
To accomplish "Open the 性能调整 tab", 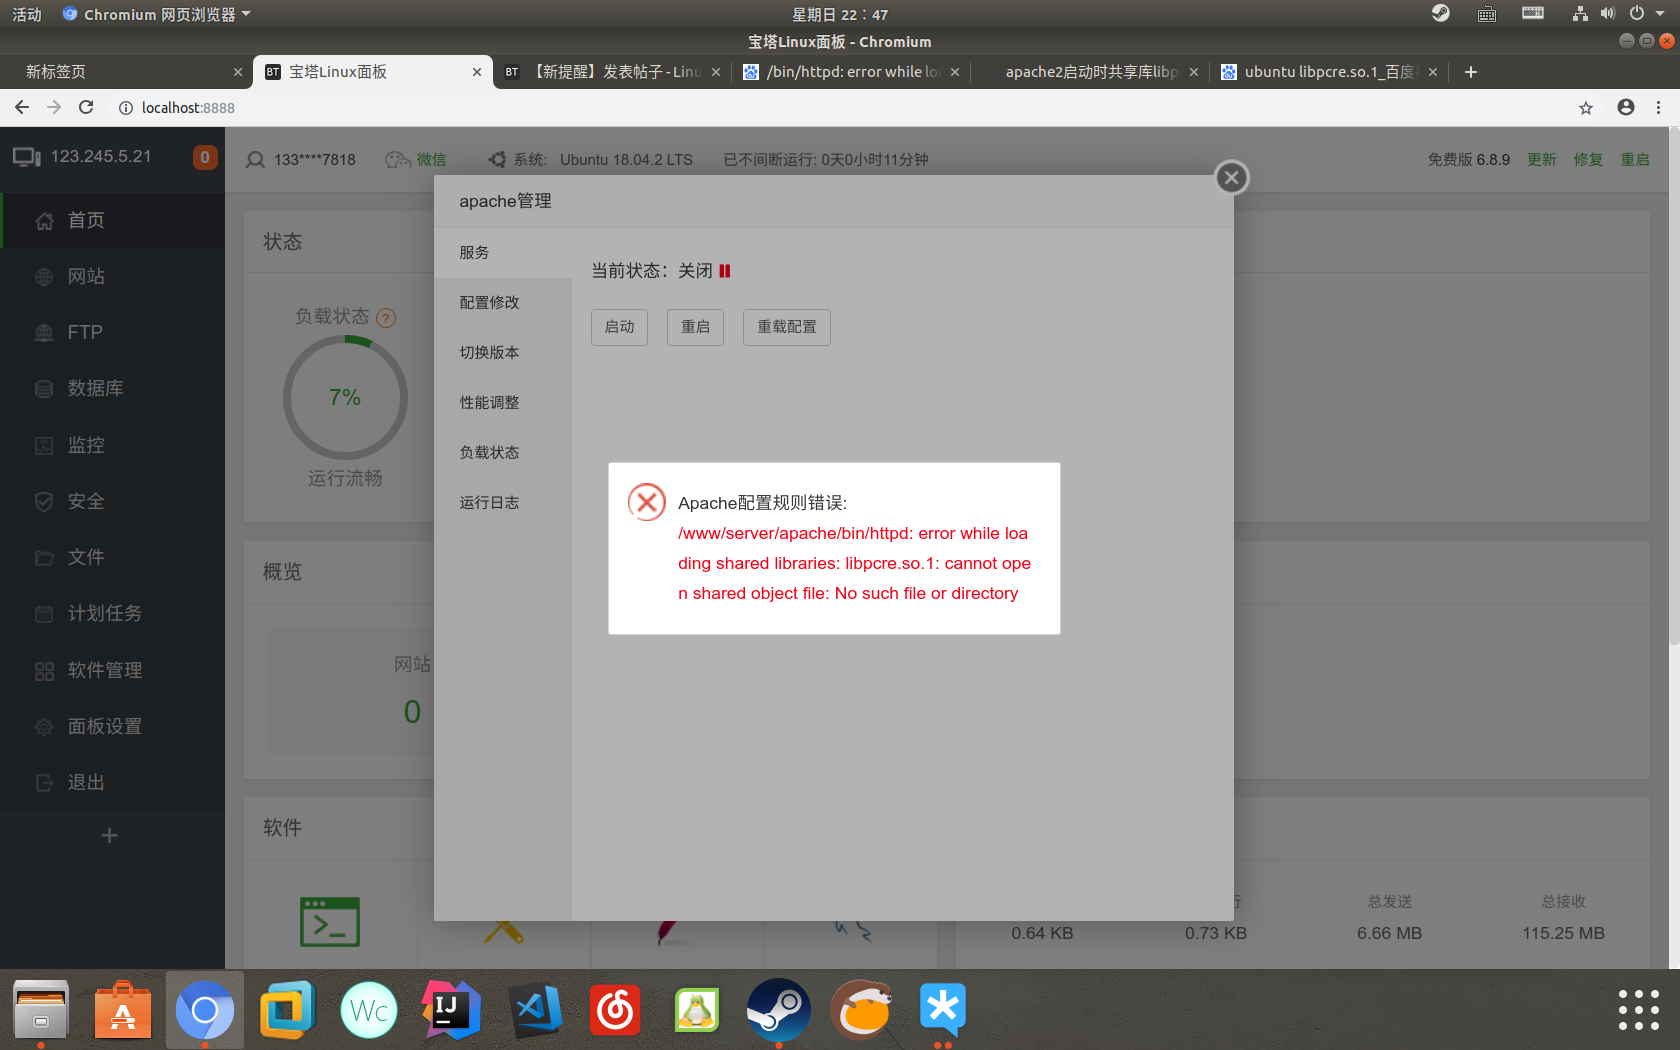I will point(503,403).
